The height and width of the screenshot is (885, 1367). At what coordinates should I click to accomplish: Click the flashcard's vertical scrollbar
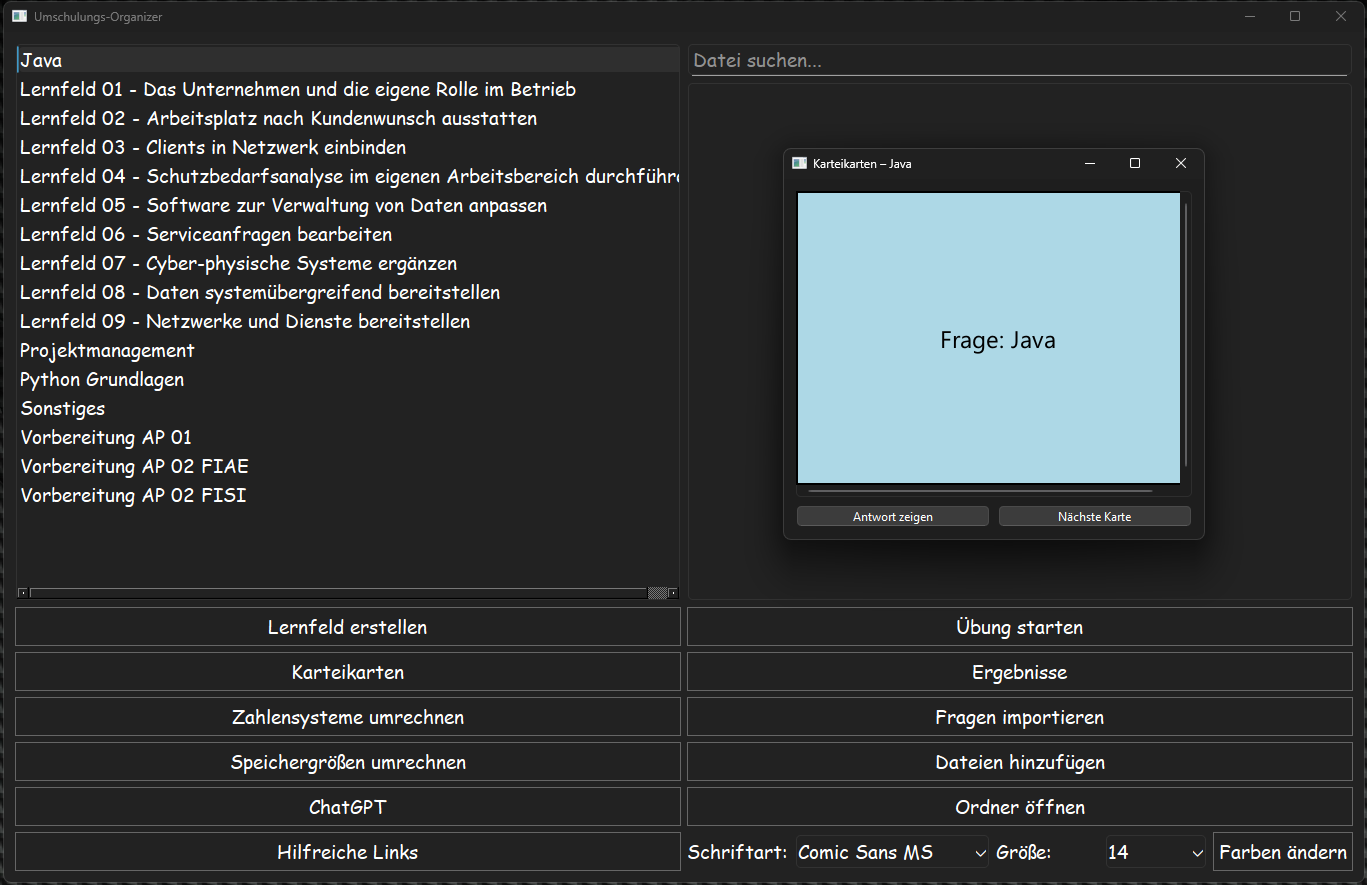(x=1186, y=335)
